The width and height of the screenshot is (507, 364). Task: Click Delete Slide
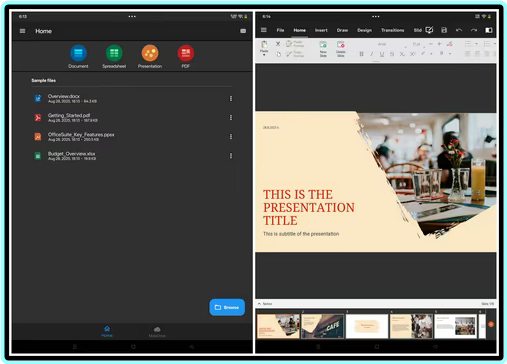(341, 49)
